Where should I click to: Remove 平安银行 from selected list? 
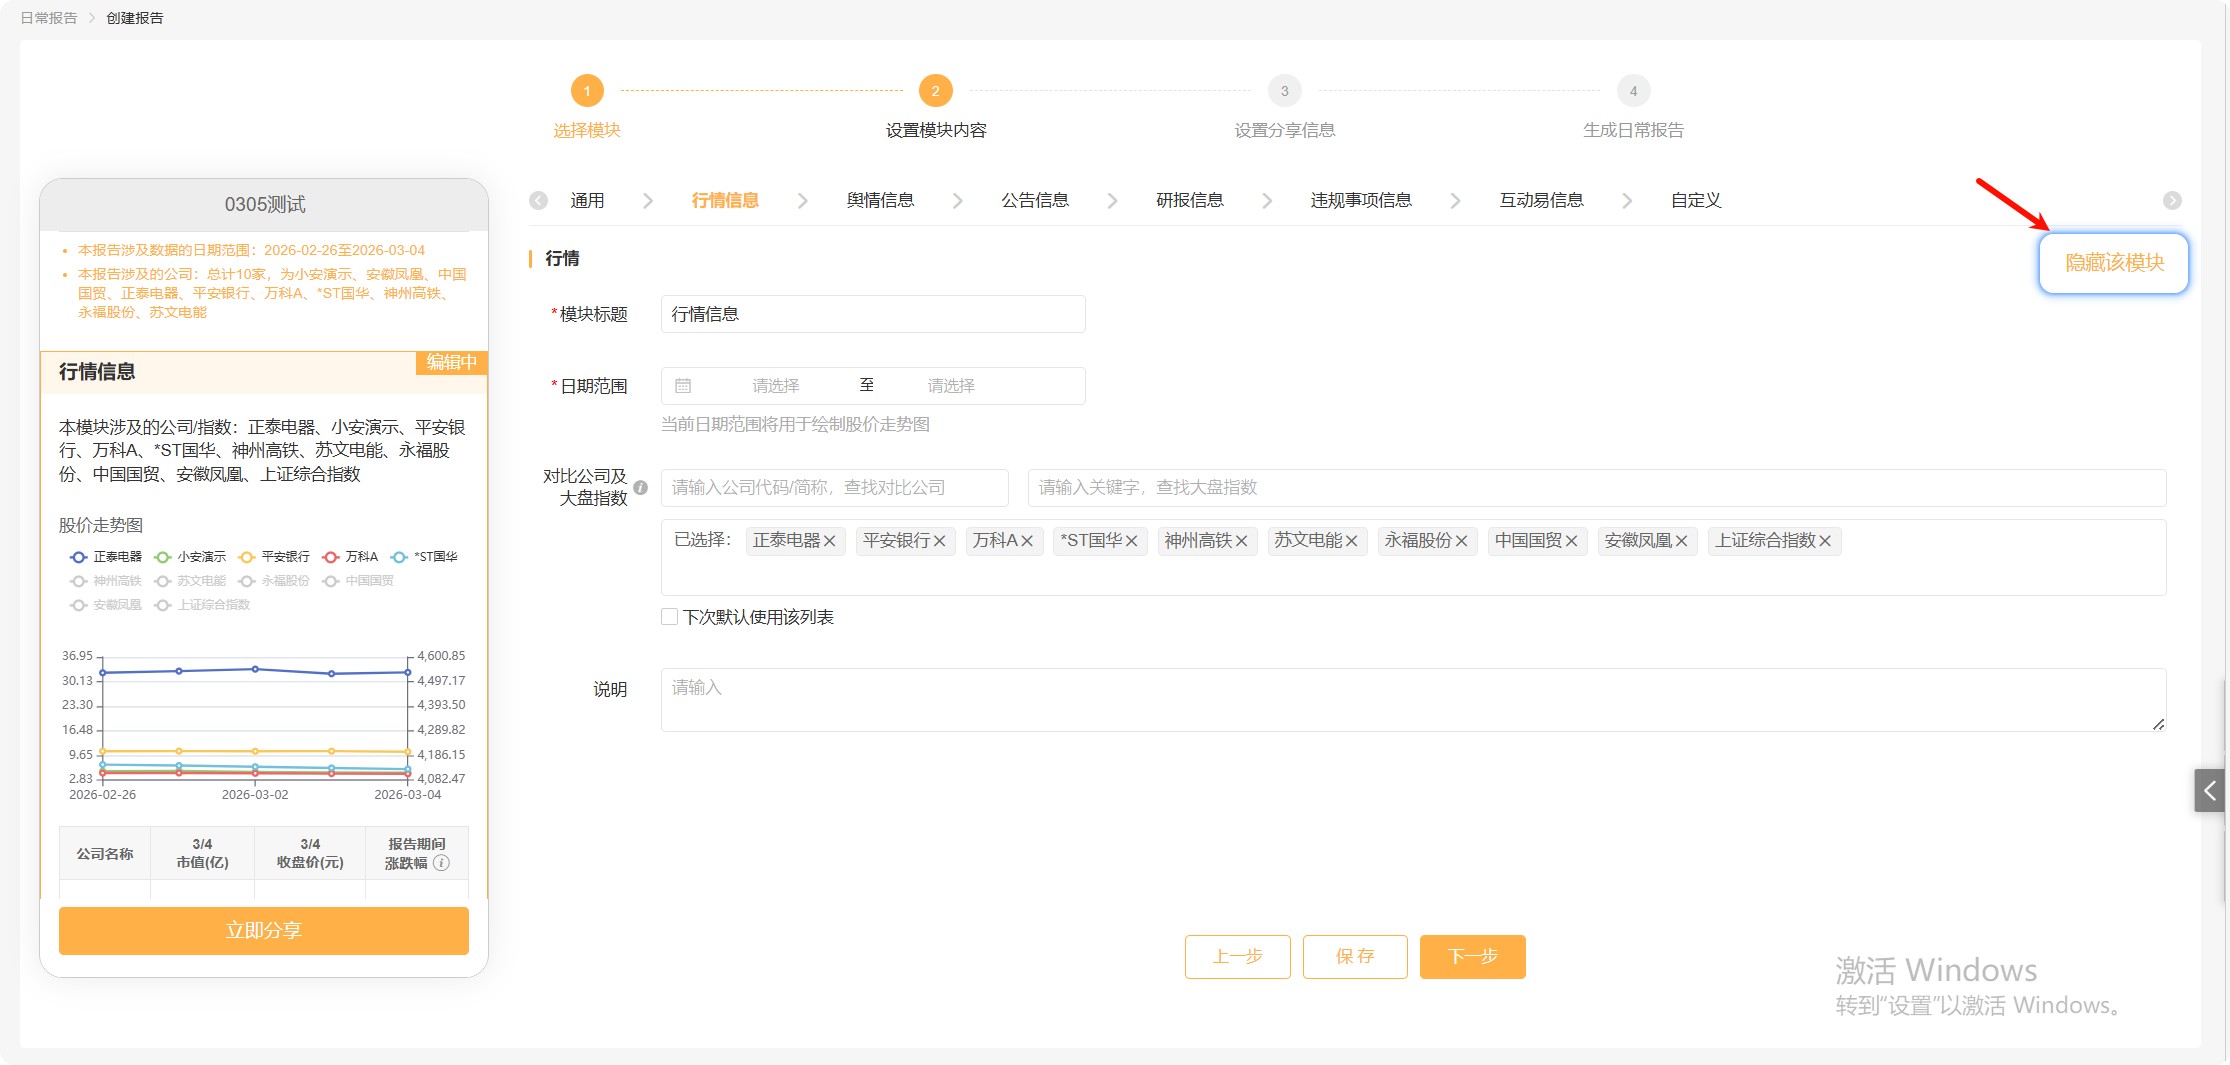(940, 541)
